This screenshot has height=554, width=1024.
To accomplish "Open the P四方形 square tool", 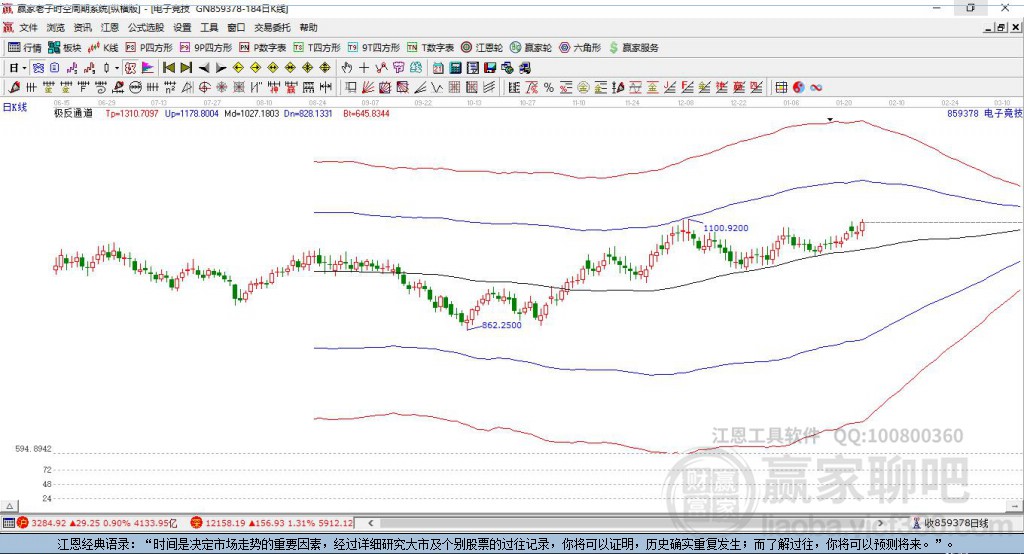I will tap(149, 48).
